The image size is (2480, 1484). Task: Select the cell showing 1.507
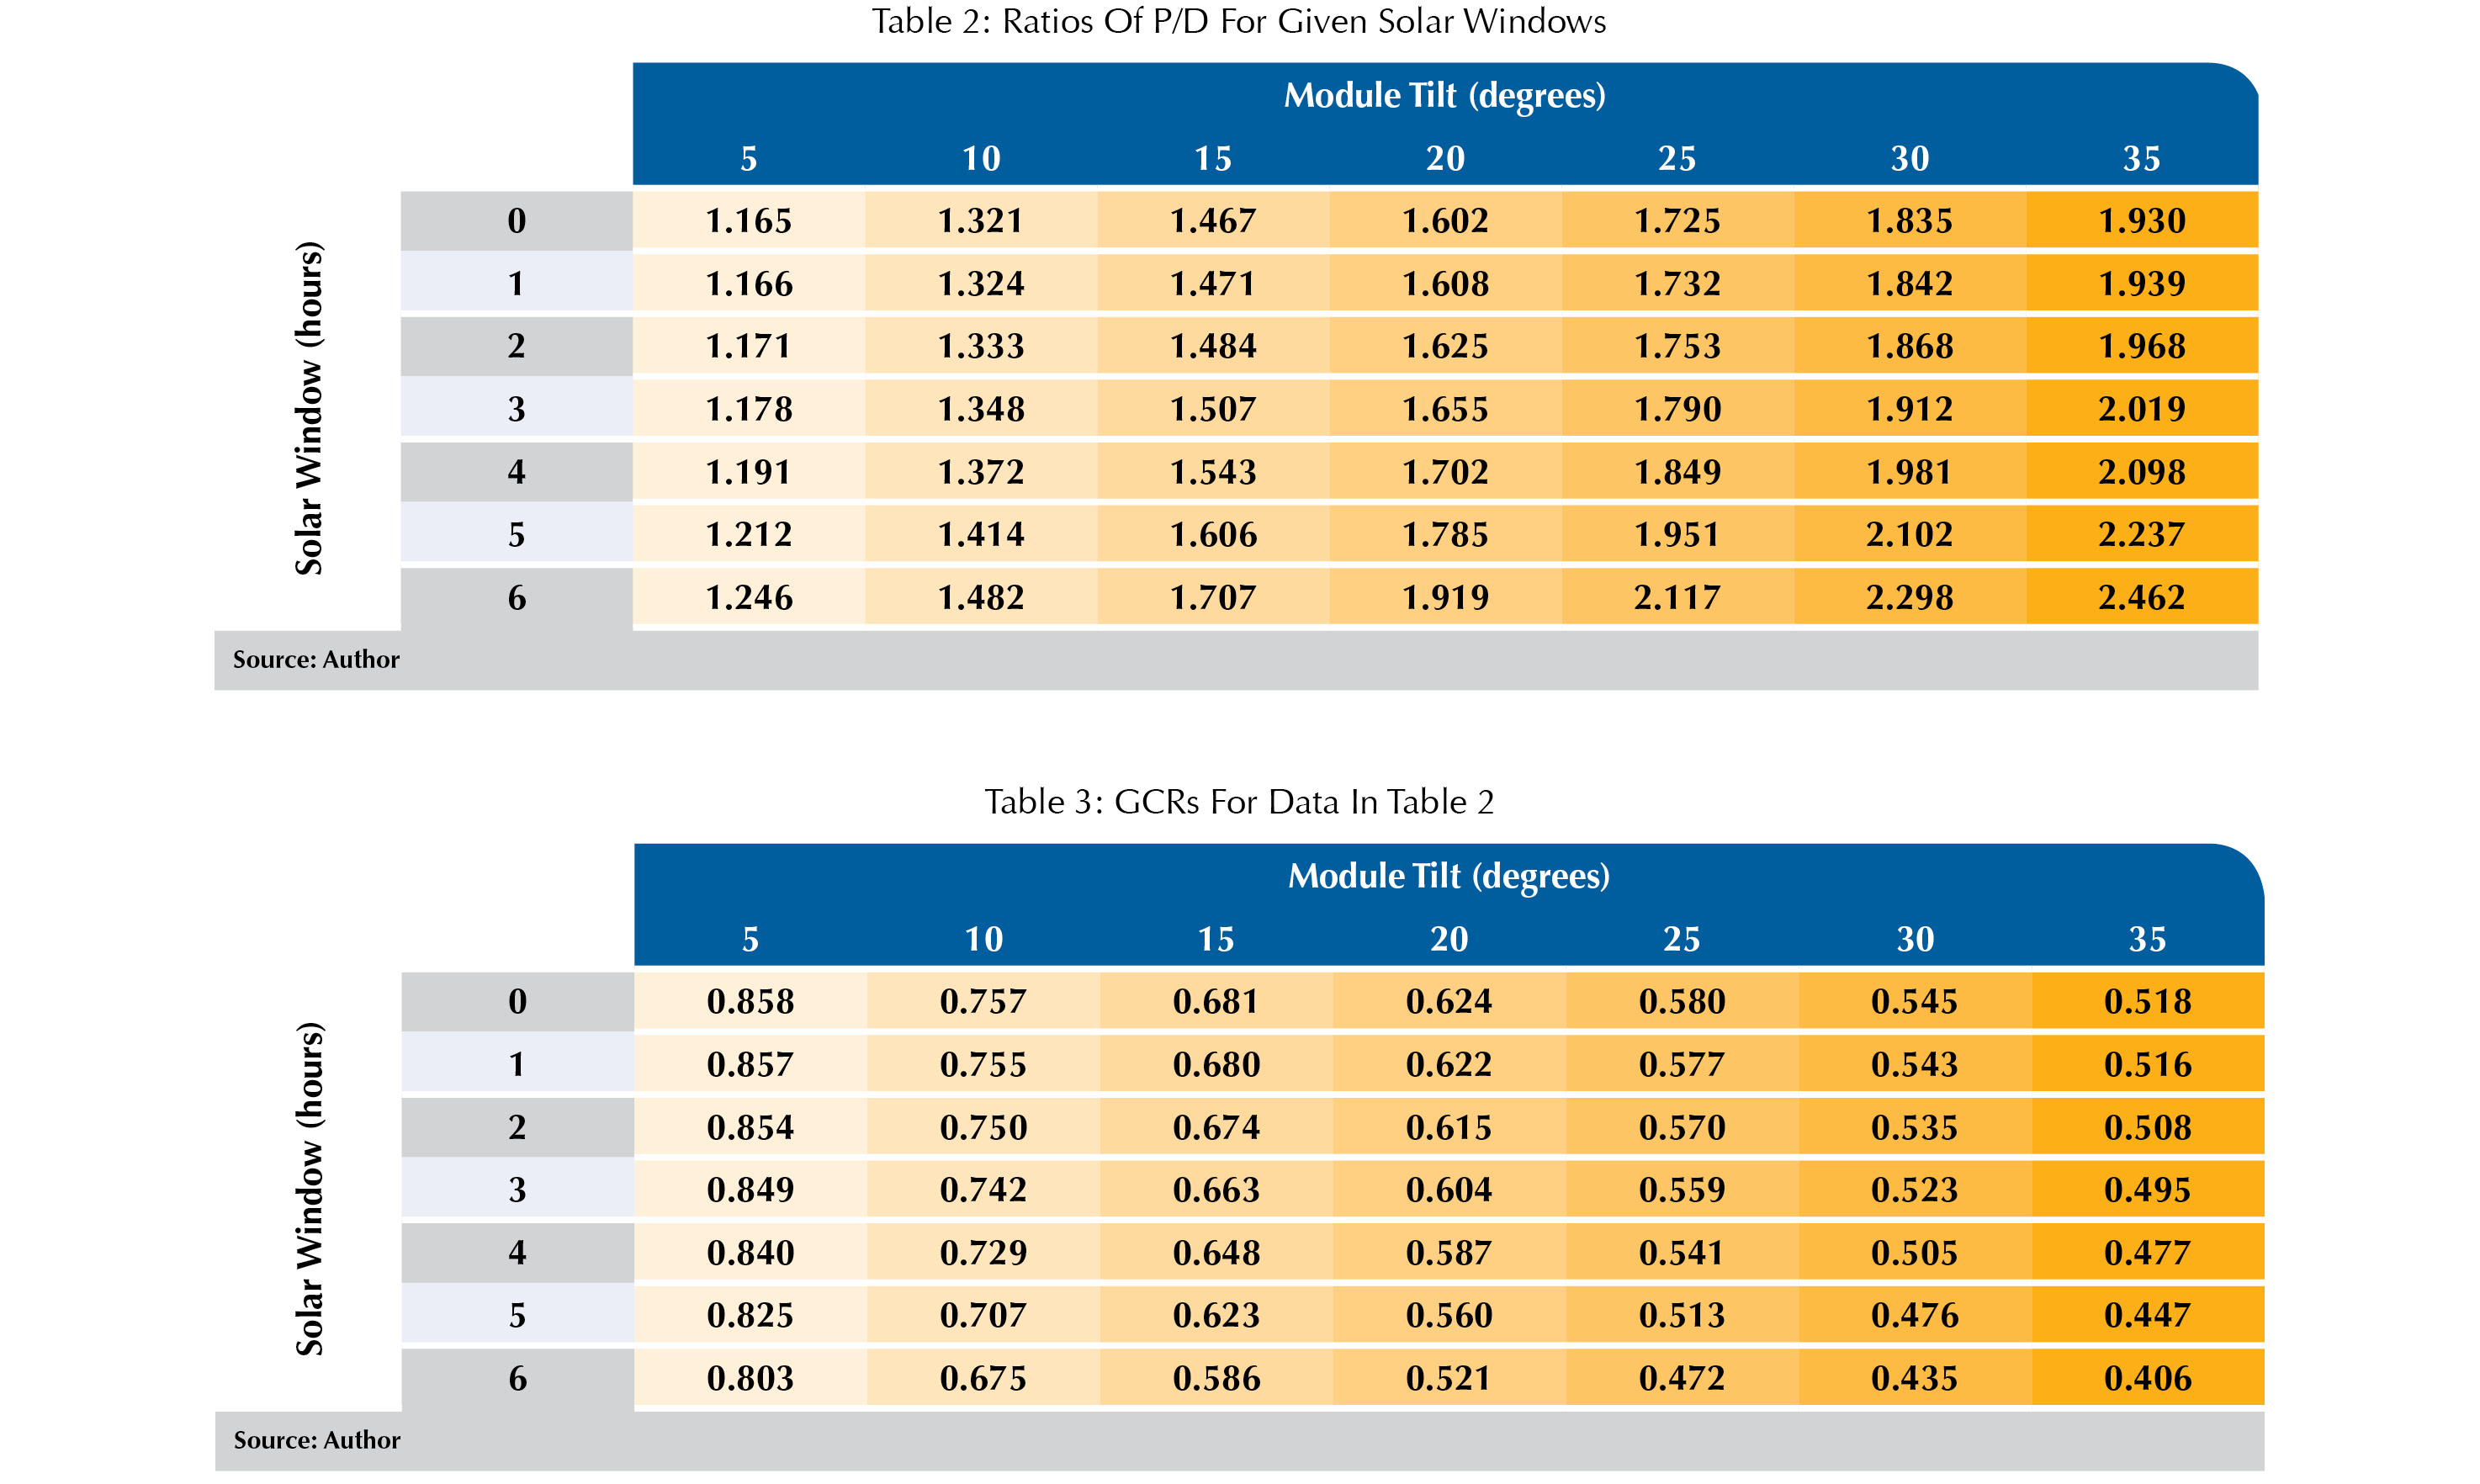coord(1213,409)
